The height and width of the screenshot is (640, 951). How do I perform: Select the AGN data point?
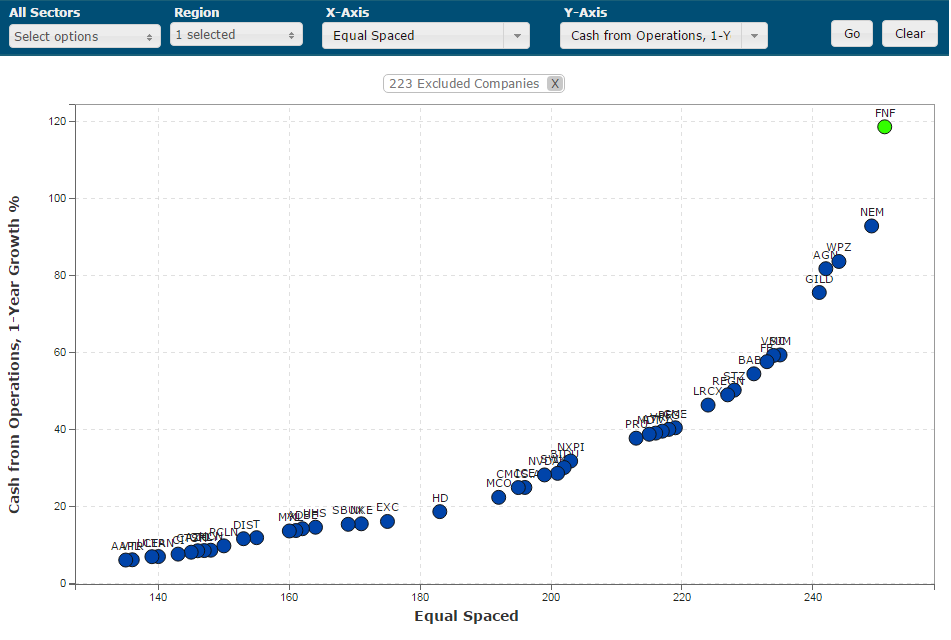click(x=825, y=269)
